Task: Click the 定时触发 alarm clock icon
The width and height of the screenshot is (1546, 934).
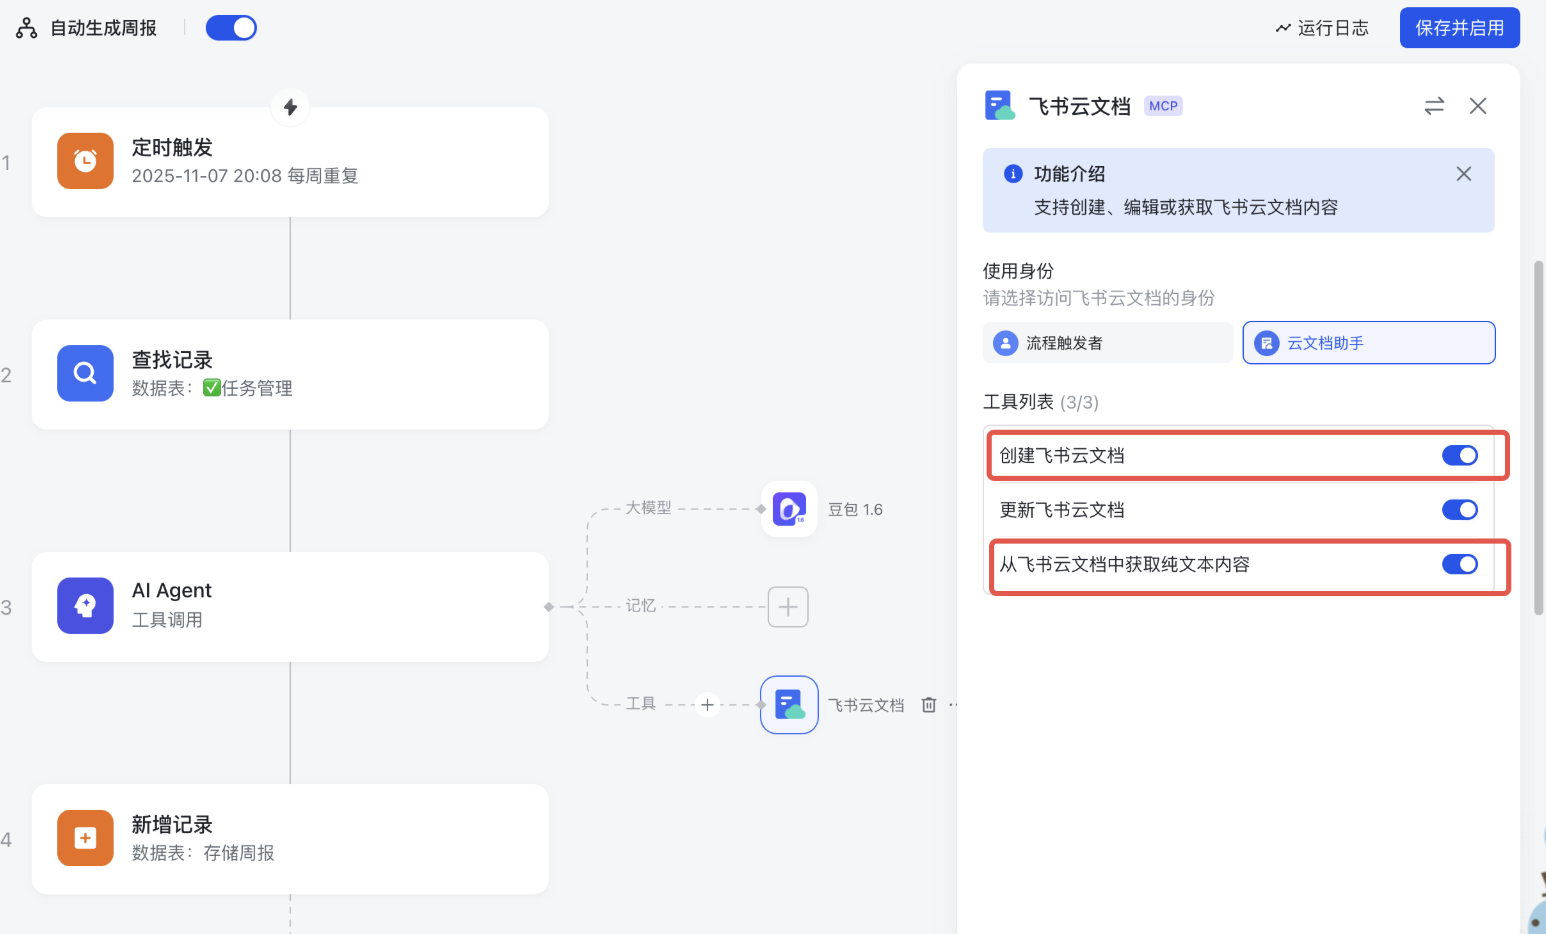Action: click(x=85, y=161)
